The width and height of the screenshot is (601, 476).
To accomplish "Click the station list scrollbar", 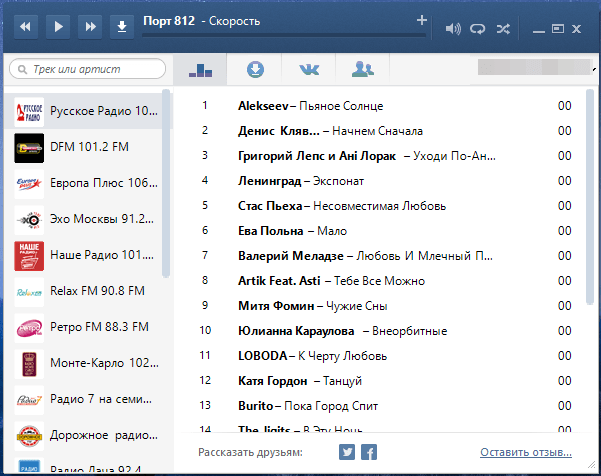I will (x=166, y=183).
